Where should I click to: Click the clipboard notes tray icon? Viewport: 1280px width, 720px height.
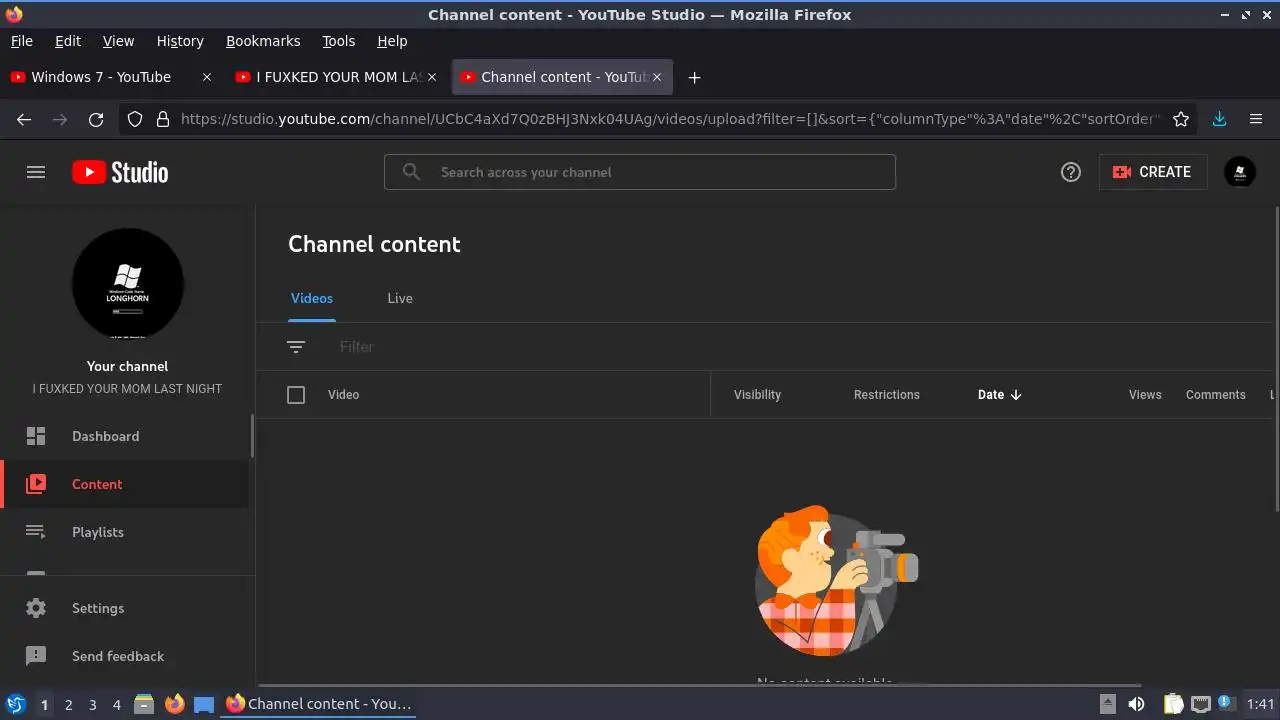[1173, 704]
